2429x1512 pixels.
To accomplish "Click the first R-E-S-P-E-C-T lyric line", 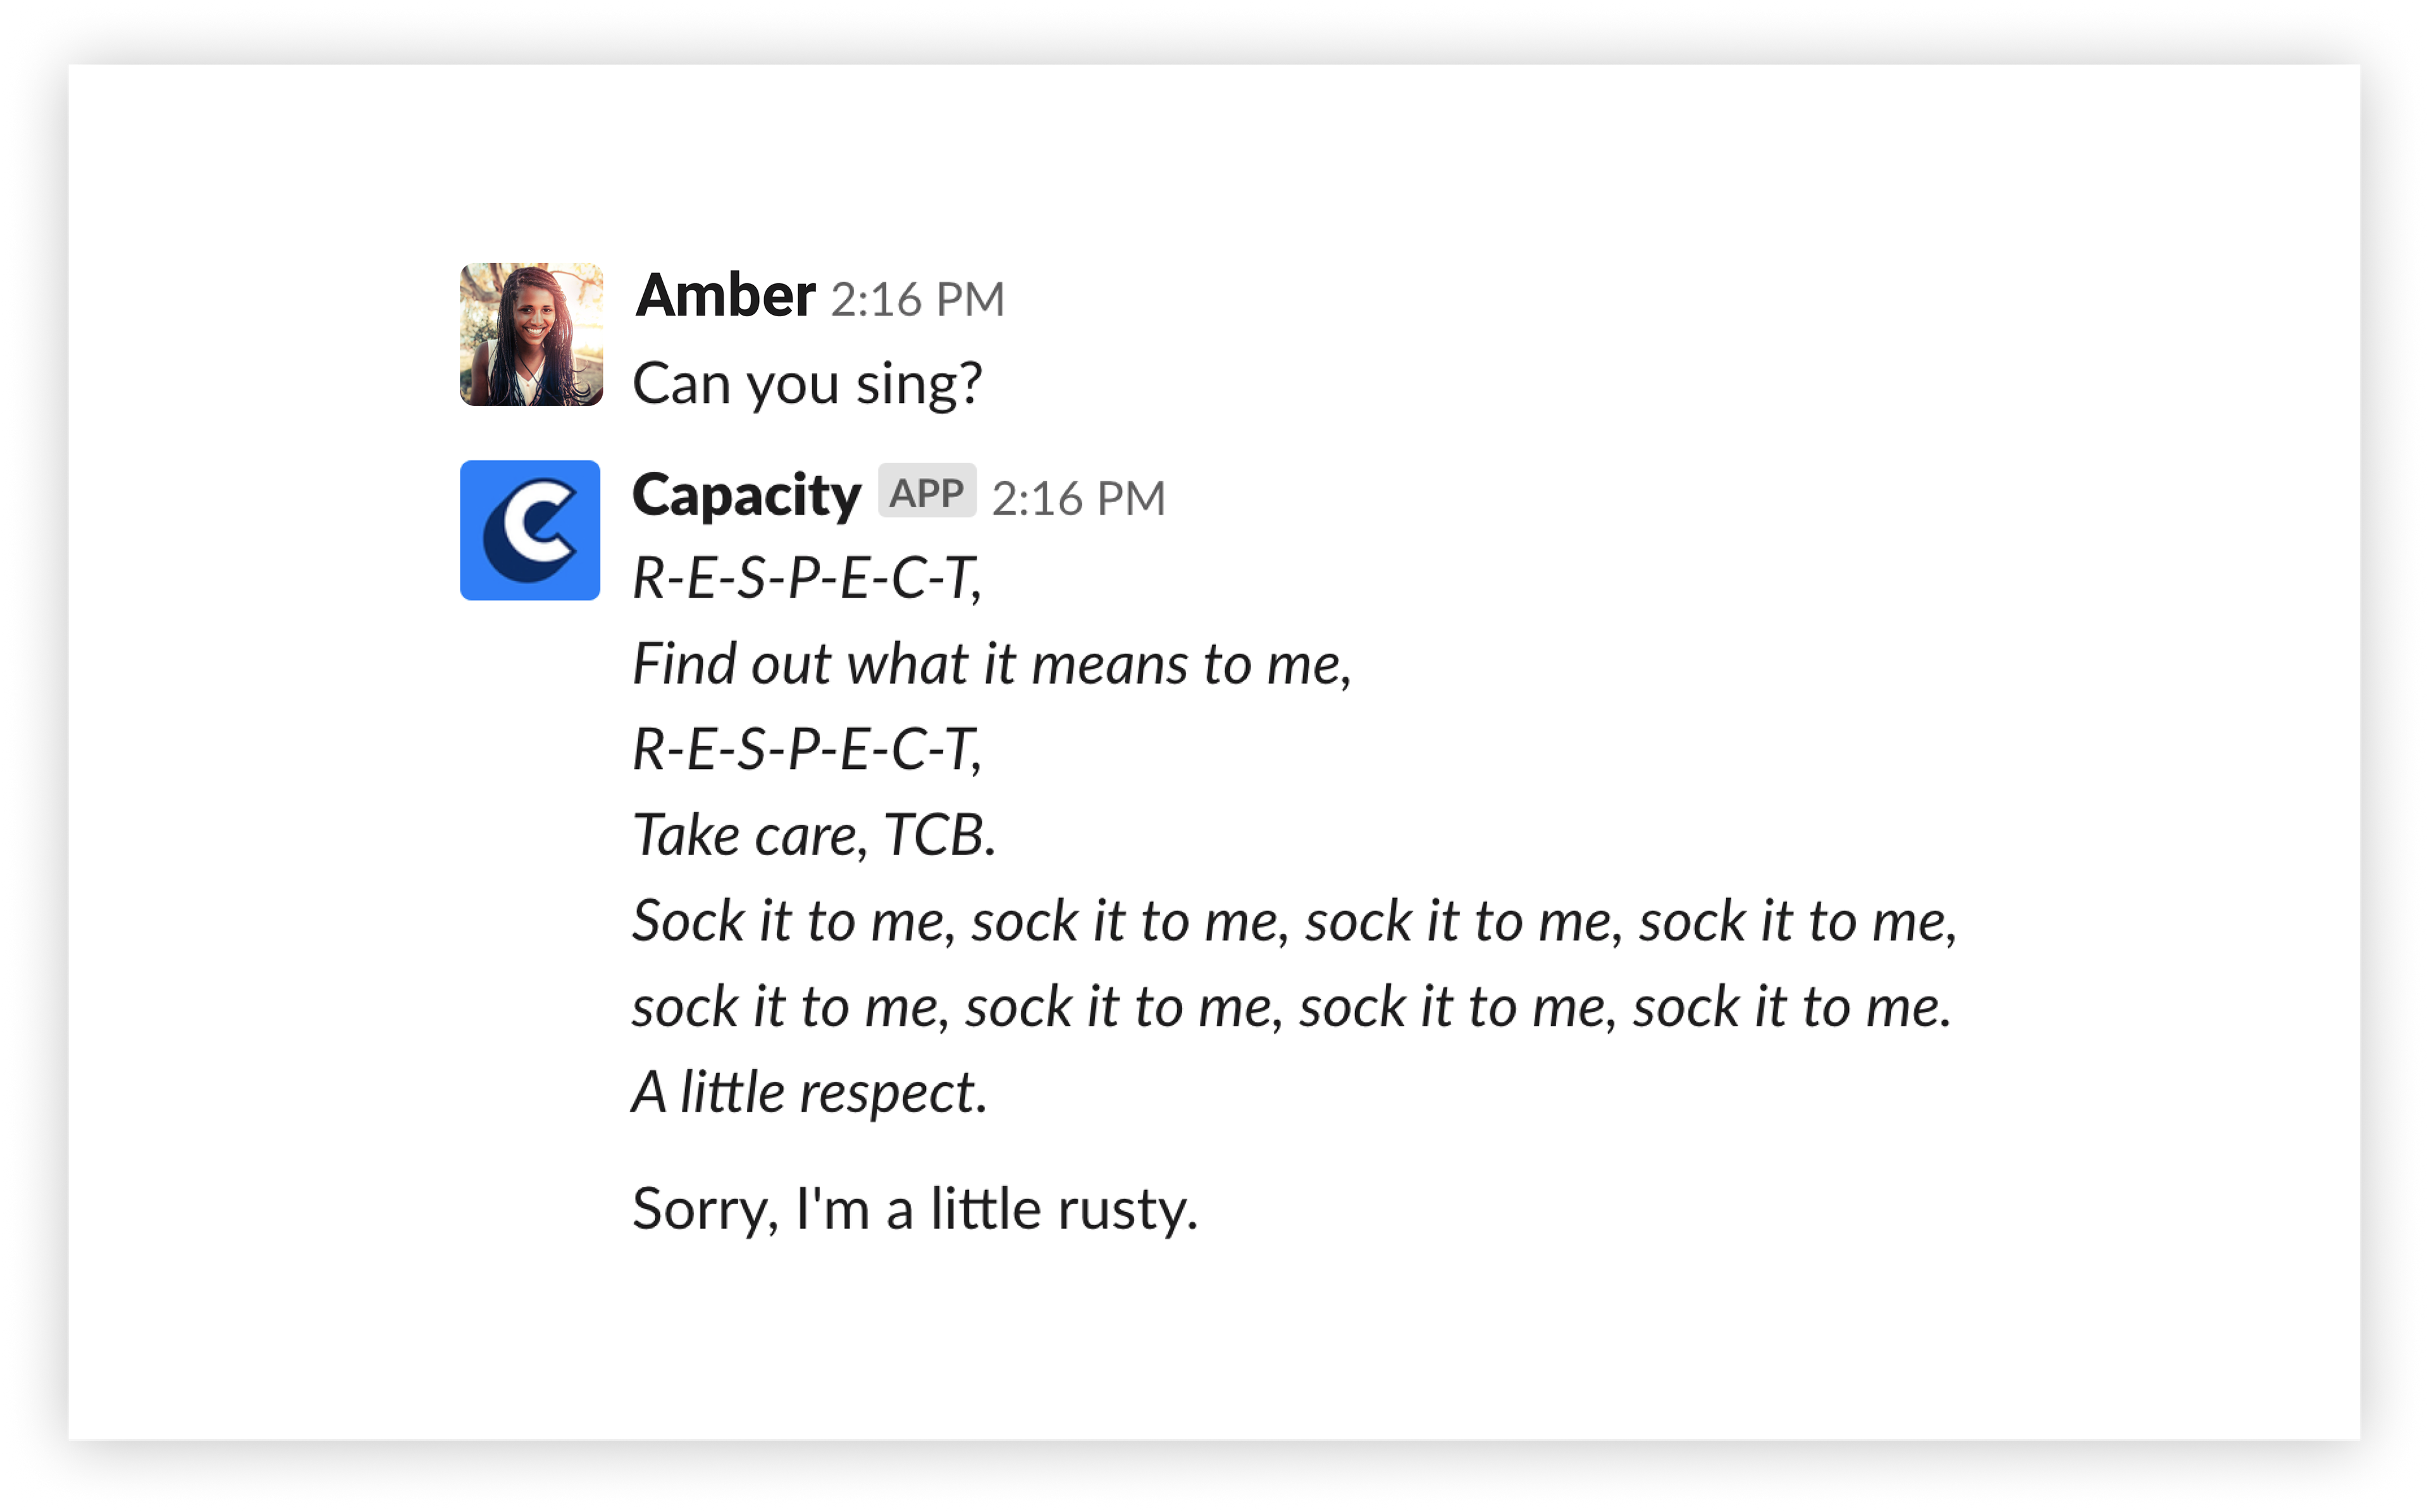I will click(808, 579).
